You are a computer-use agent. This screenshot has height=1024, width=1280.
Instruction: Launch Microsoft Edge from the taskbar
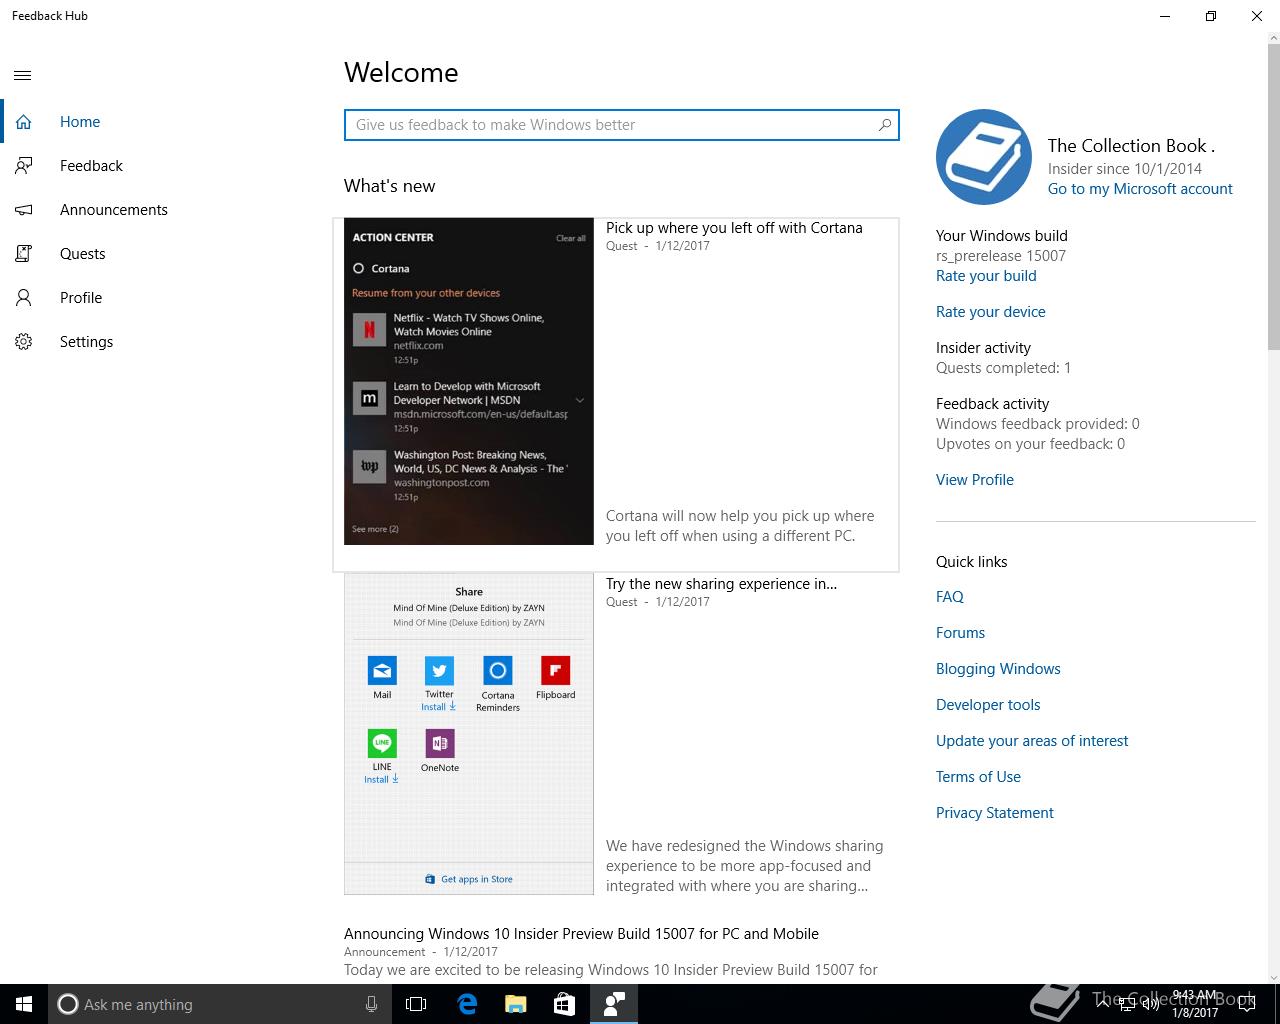coord(467,1004)
